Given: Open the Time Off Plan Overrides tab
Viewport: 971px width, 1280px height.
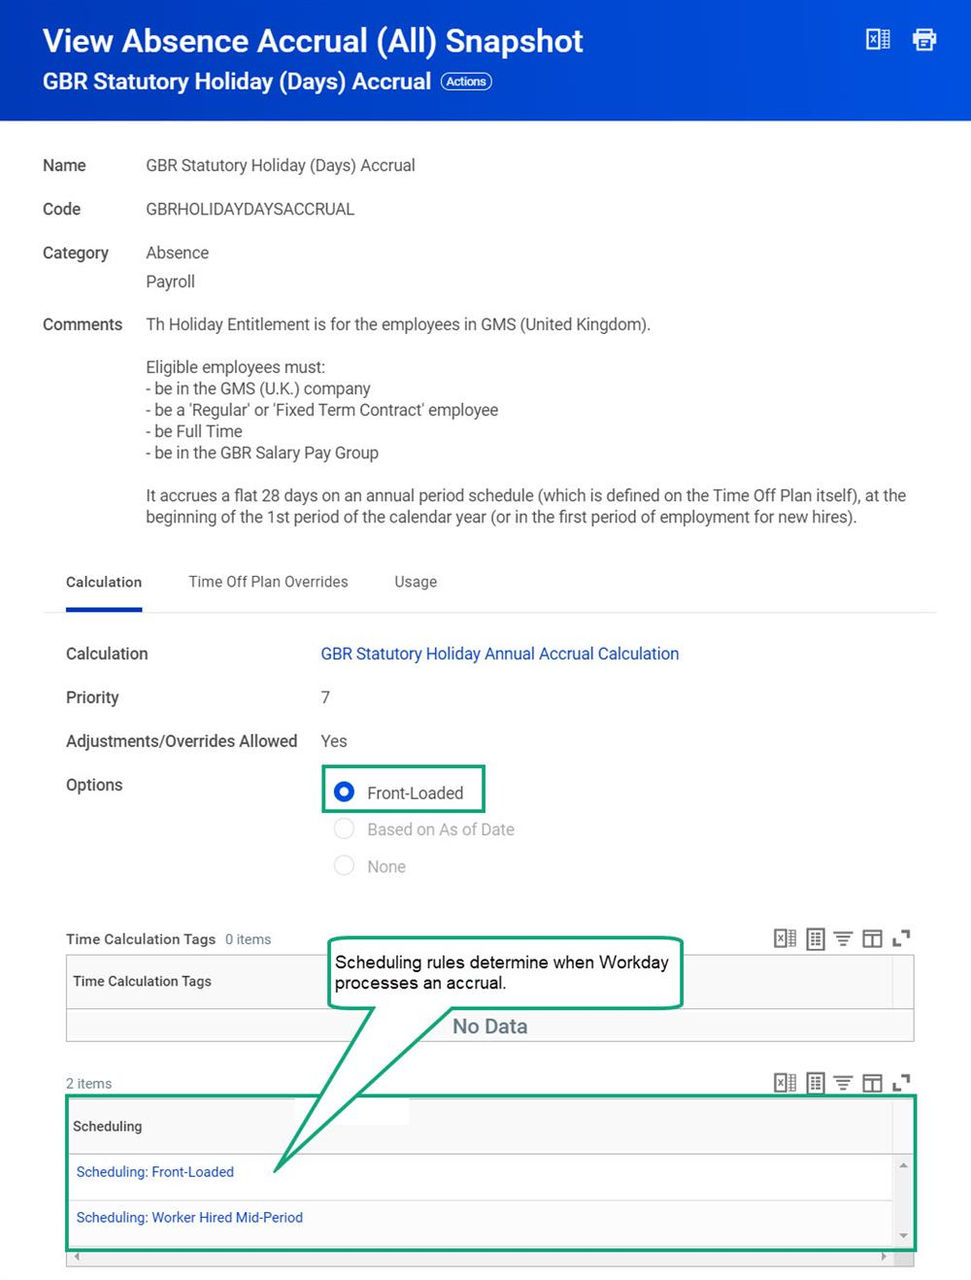Looking at the screenshot, I should tap(268, 582).
